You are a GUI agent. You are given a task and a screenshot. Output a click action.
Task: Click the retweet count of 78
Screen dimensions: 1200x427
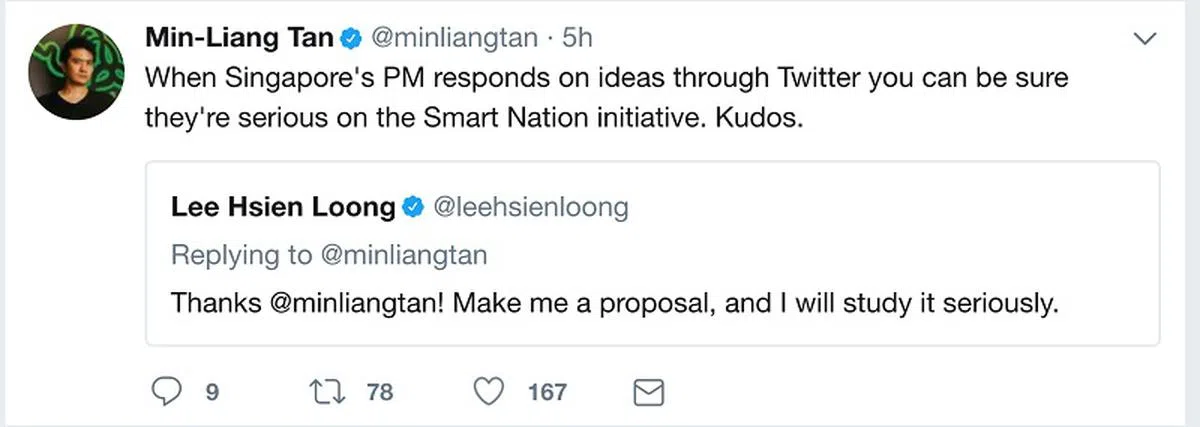[380, 392]
